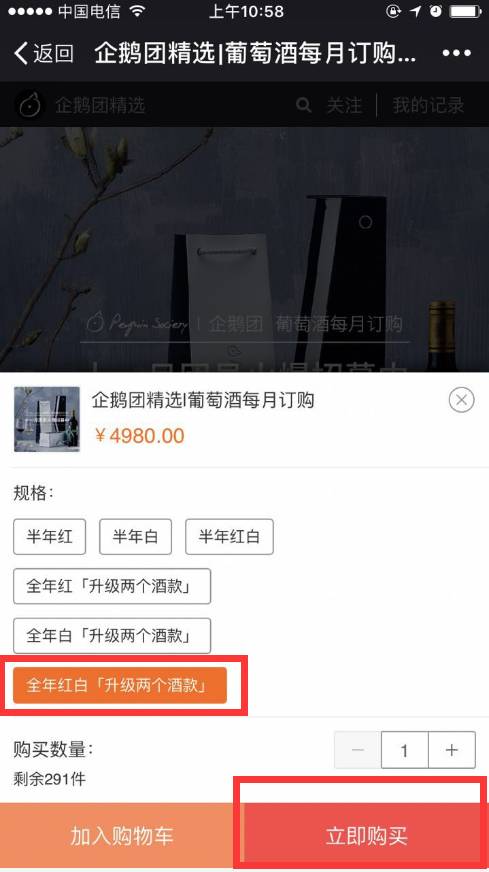
Task: Tap the 立即购买 buy now button
Action: point(367,836)
